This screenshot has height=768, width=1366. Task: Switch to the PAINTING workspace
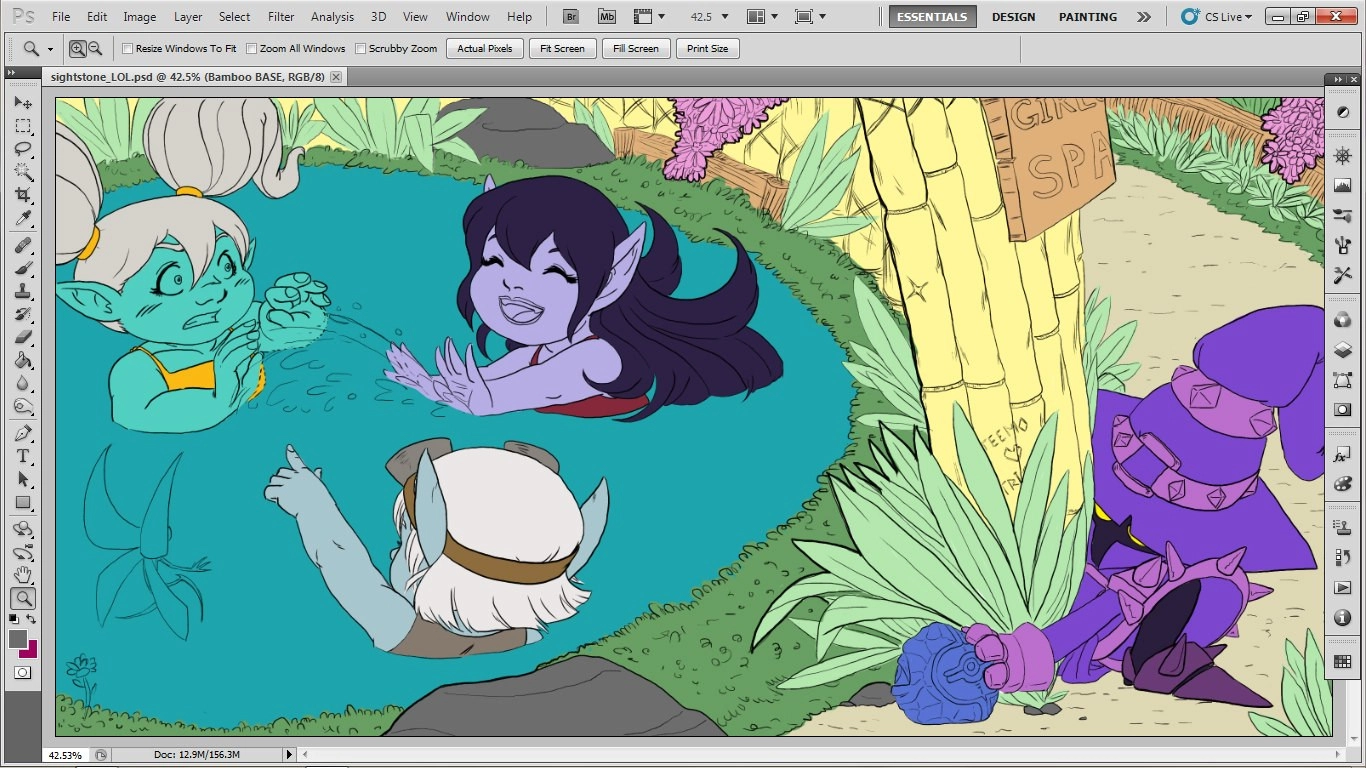click(x=1087, y=17)
